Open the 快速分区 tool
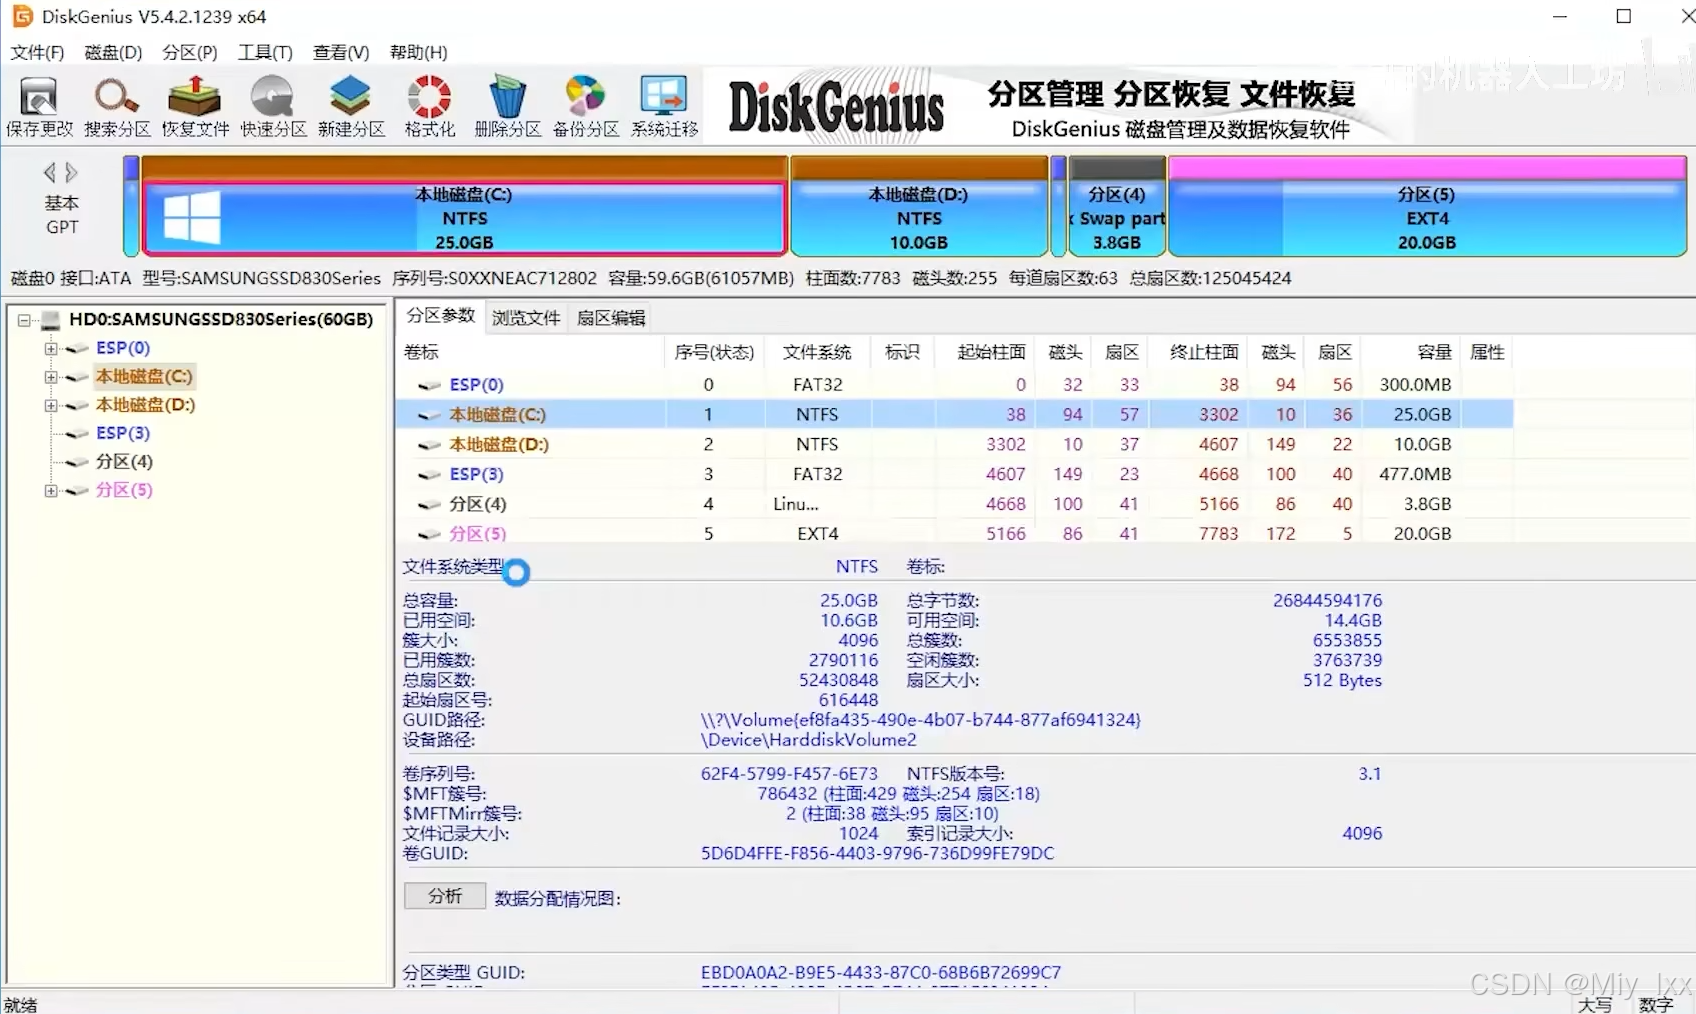This screenshot has width=1696, height=1014. pyautogui.click(x=273, y=106)
